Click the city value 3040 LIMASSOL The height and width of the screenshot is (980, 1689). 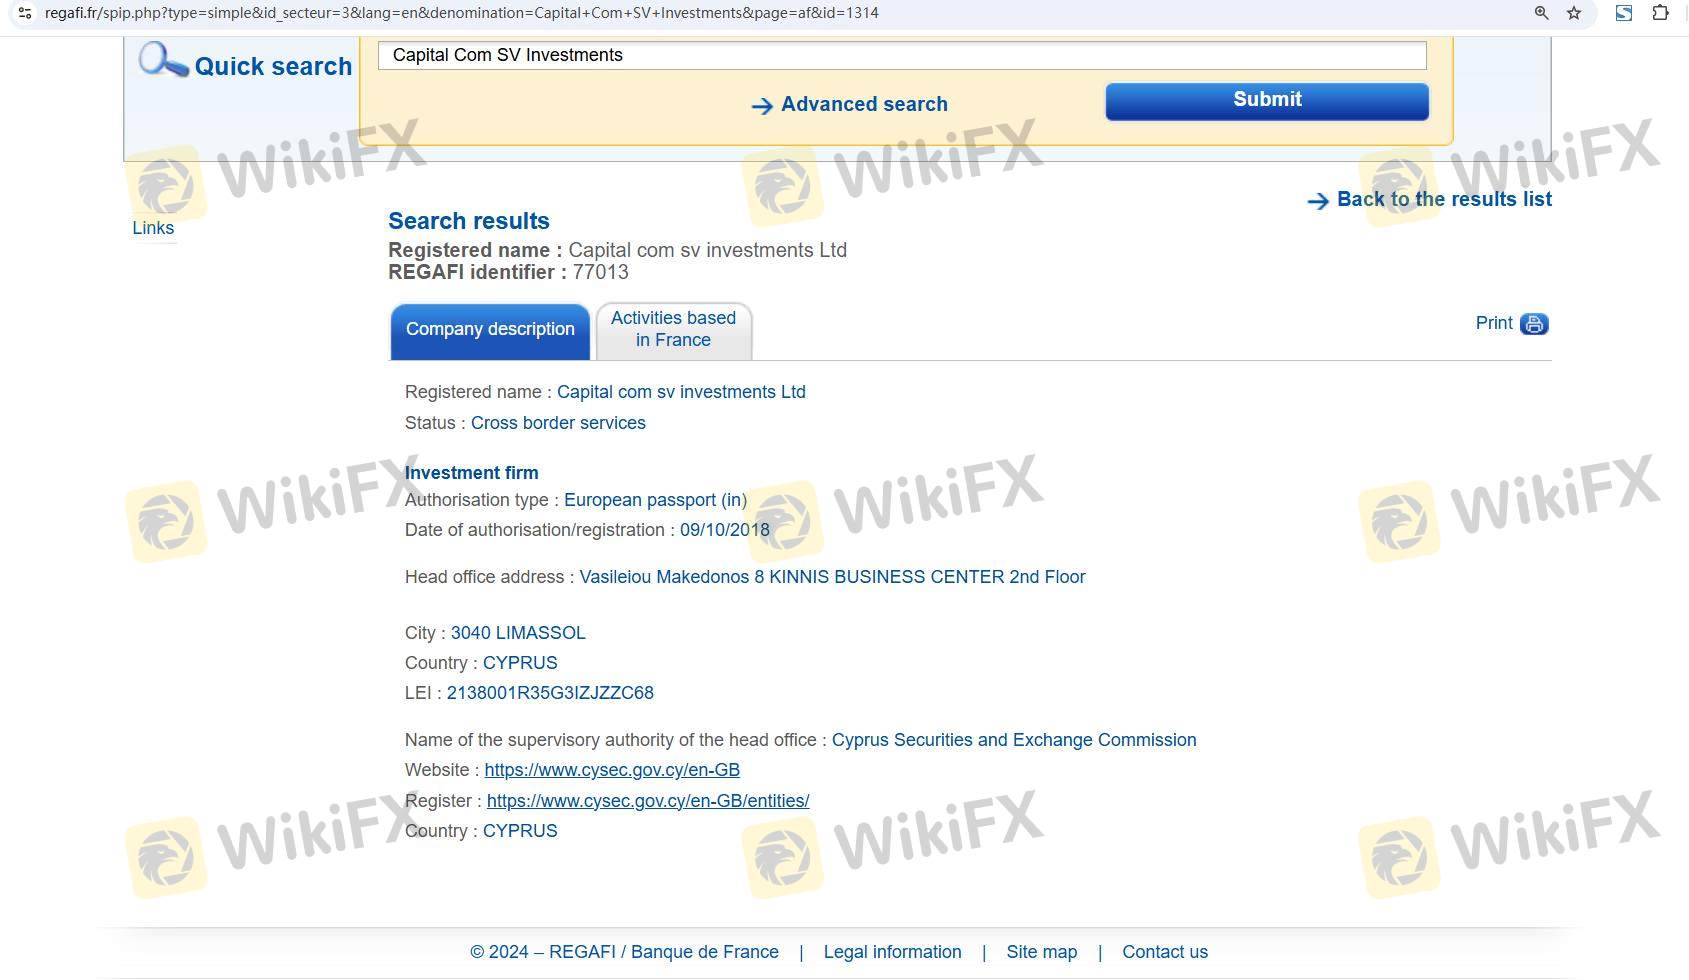click(518, 633)
